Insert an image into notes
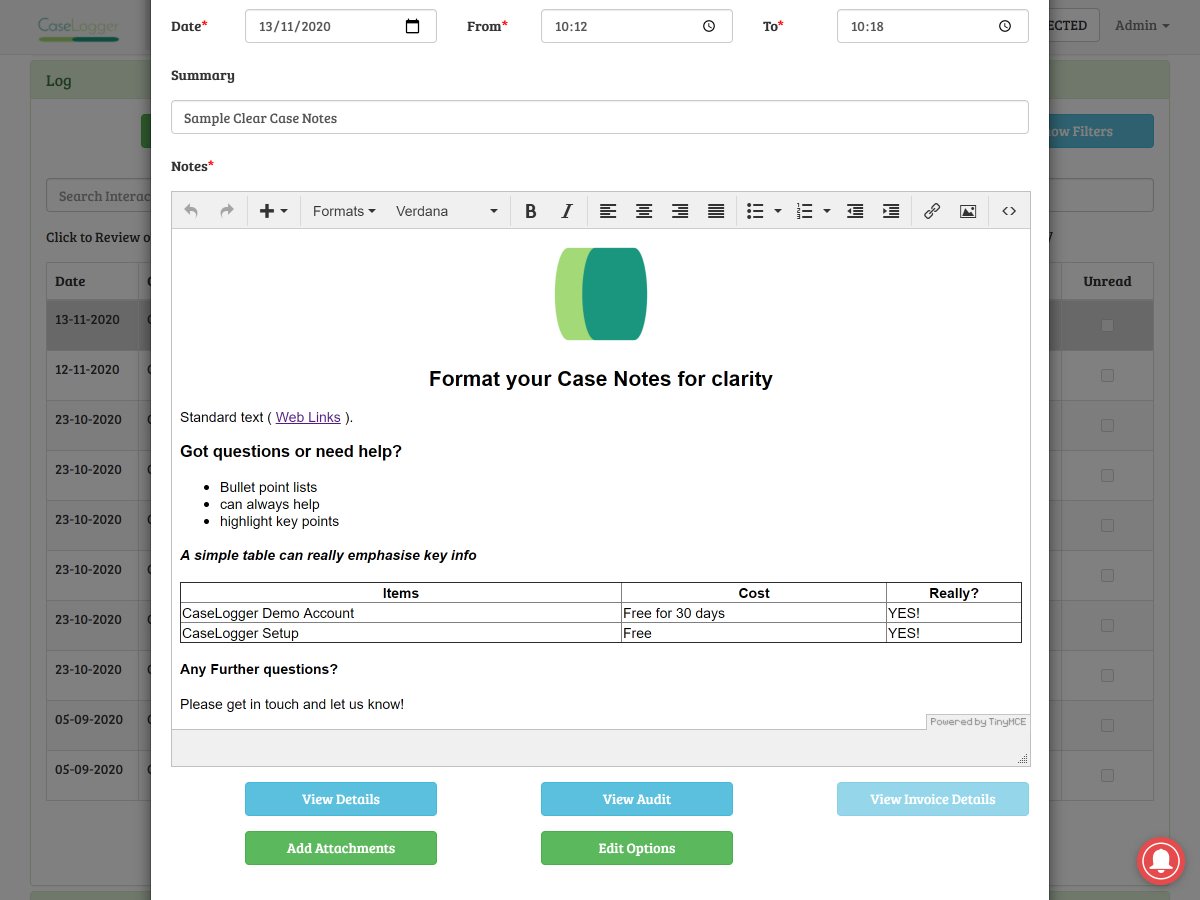1200x900 pixels. point(968,211)
